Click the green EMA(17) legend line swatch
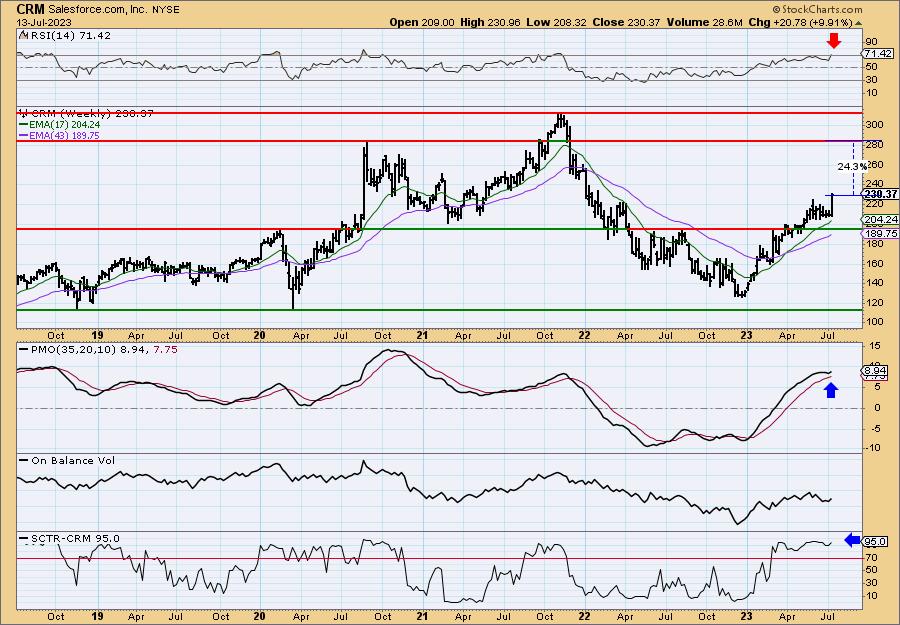 (23, 125)
